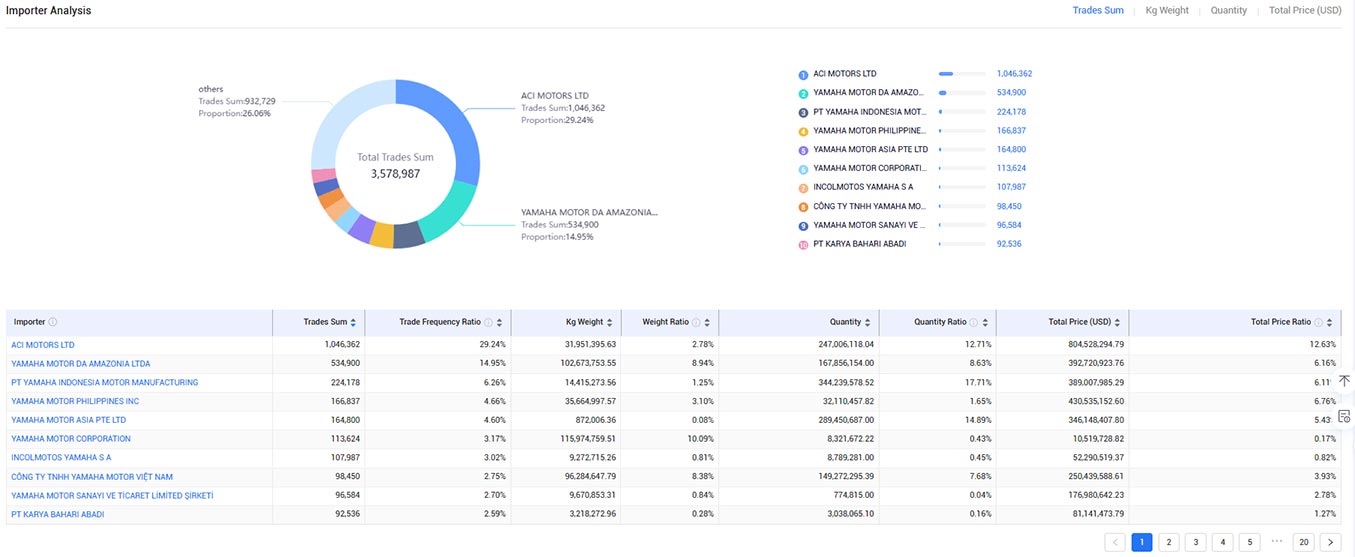Sort table by Trades Sum arrows
The height and width of the screenshot is (557, 1355).
[x=353, y=322]
